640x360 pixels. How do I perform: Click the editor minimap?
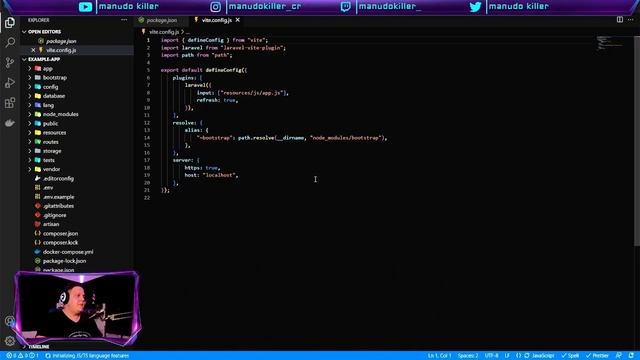click(610, 43)
